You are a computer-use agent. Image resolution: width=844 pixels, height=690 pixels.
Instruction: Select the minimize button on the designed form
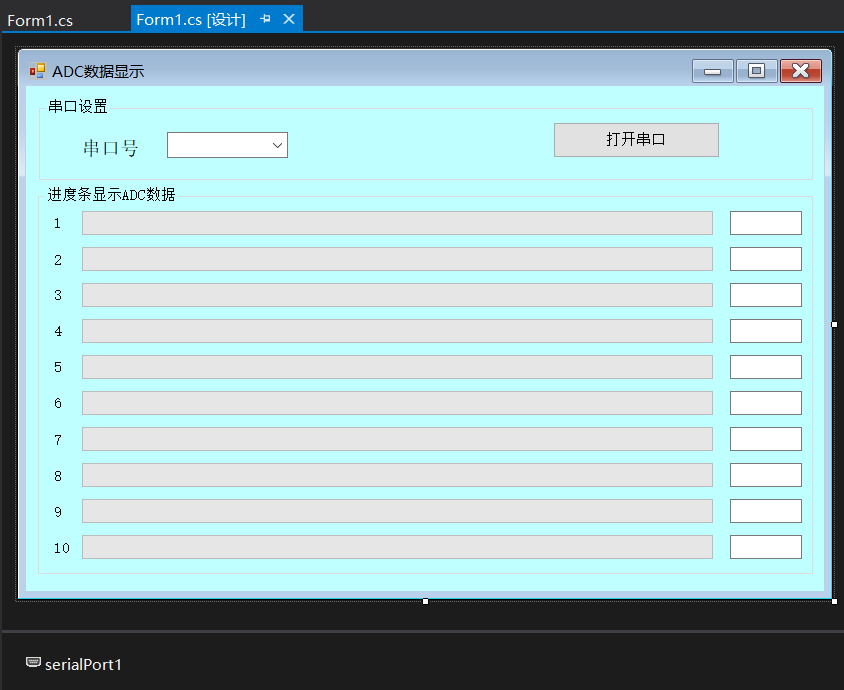(x=712, y=71)
